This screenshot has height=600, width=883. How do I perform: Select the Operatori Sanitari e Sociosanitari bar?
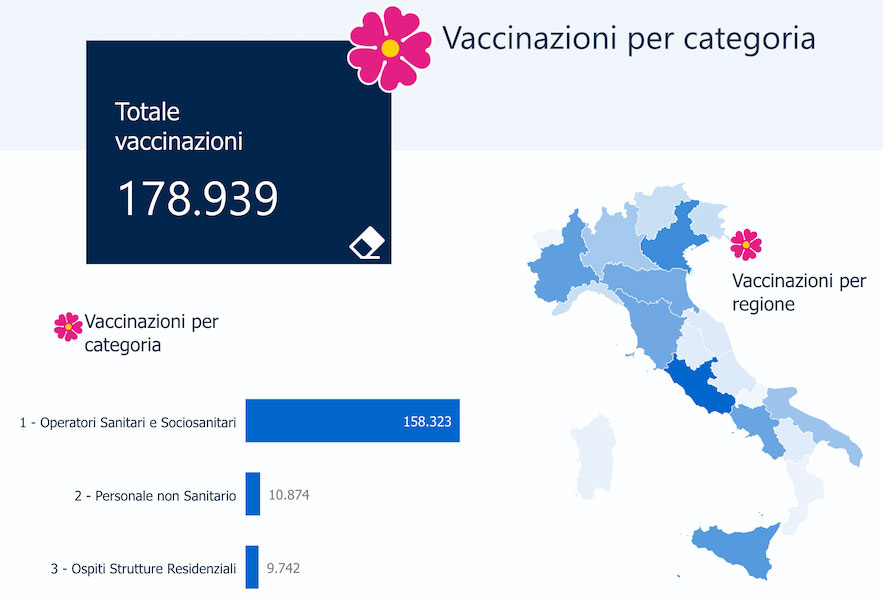352,422
